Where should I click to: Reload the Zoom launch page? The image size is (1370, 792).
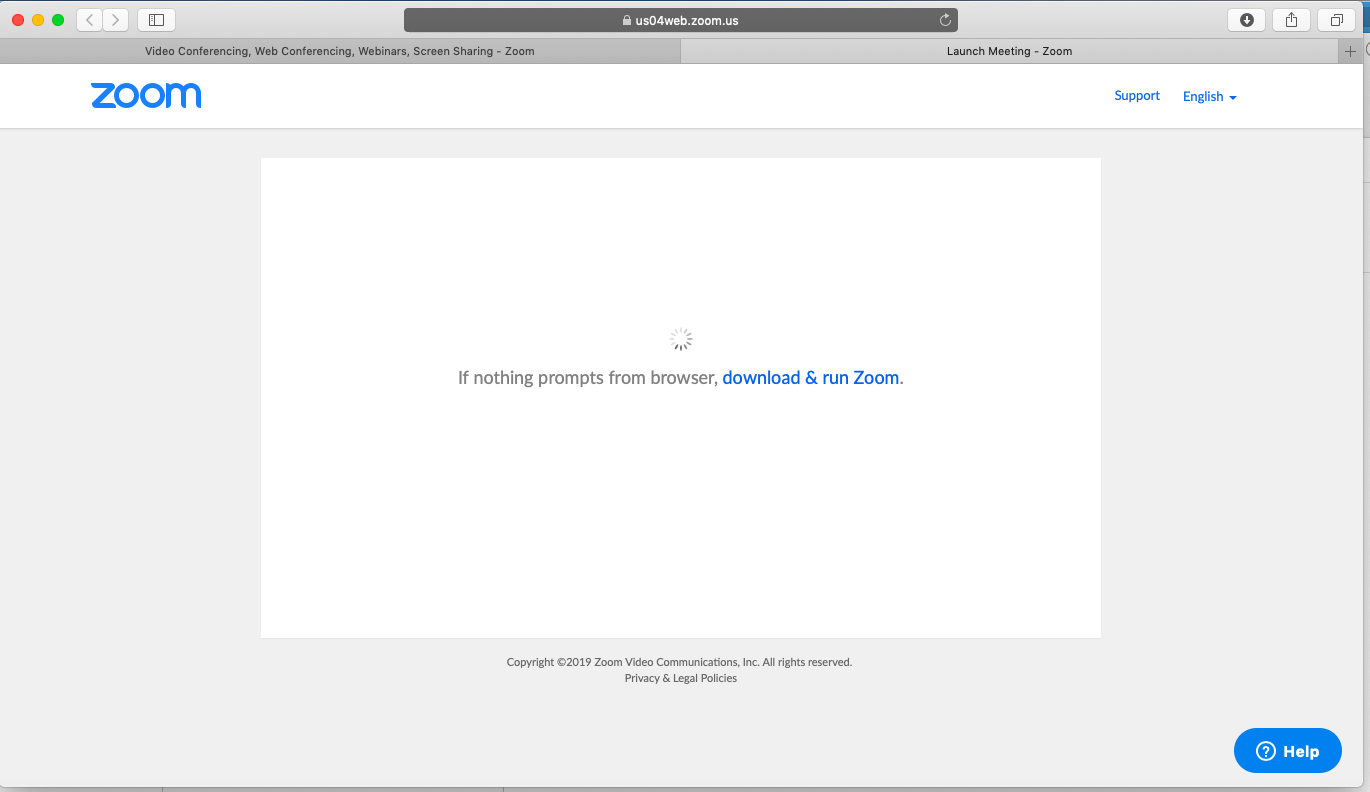click(x=945, y=20)
